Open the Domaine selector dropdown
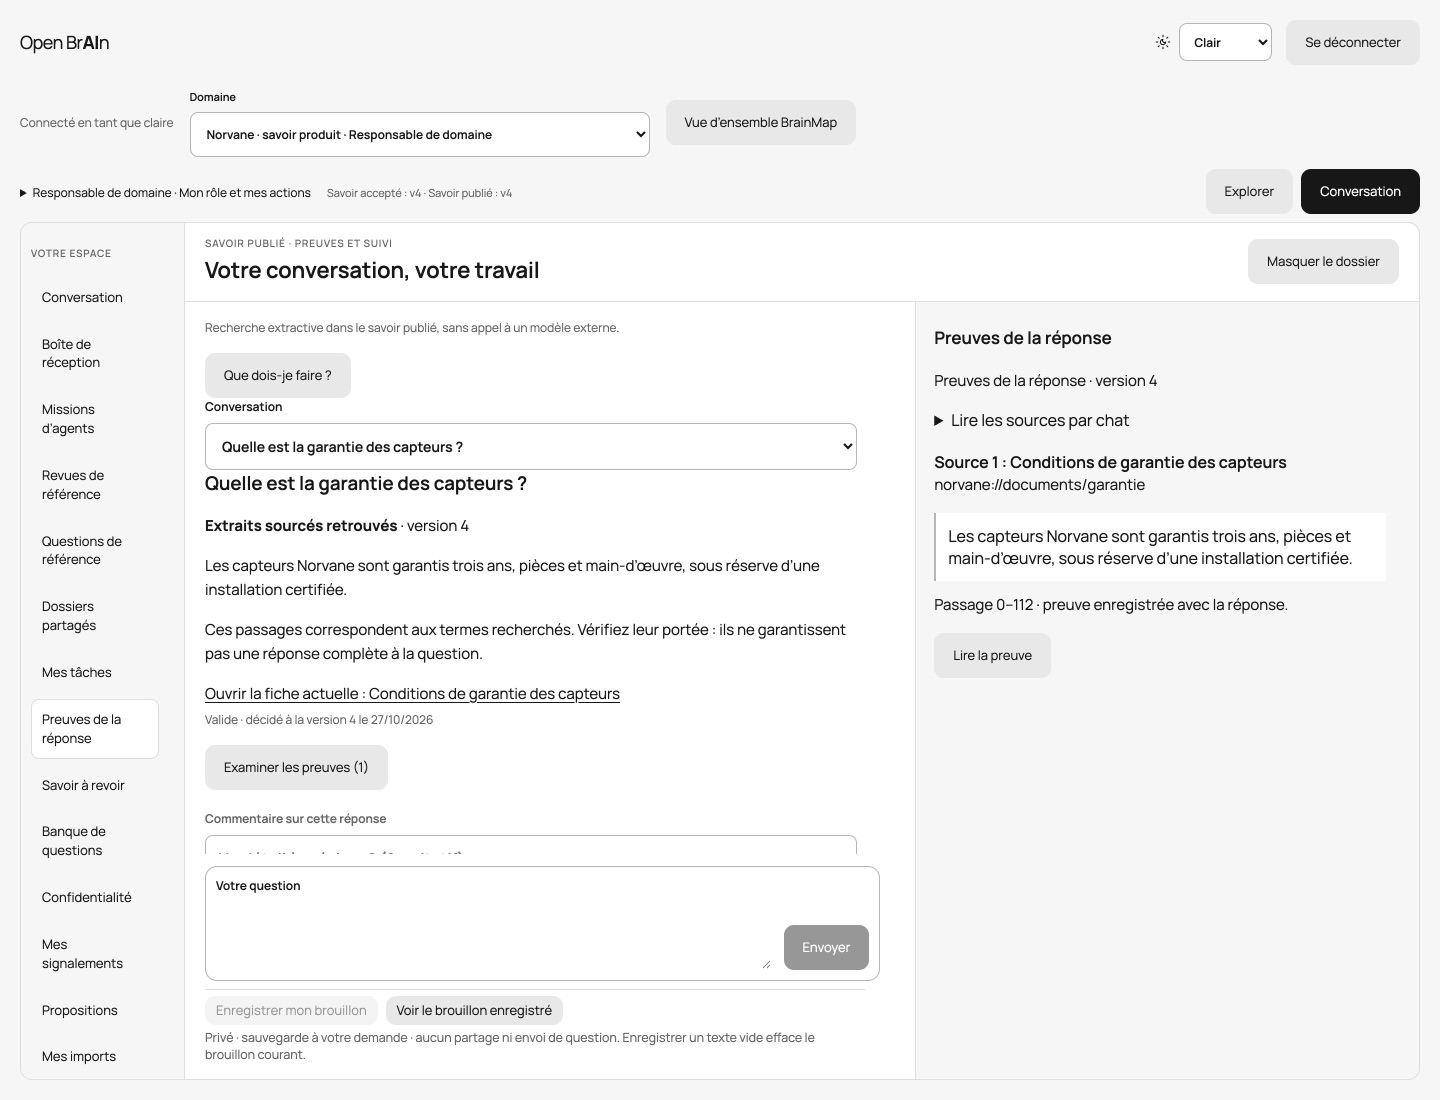 [419, 135]
